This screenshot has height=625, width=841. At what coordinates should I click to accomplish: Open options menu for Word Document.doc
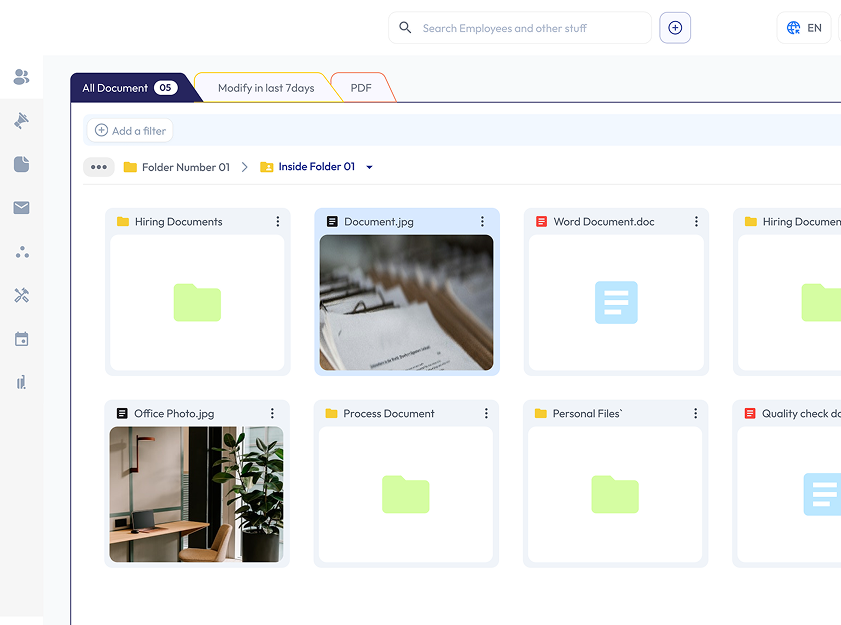click(696, 222)
